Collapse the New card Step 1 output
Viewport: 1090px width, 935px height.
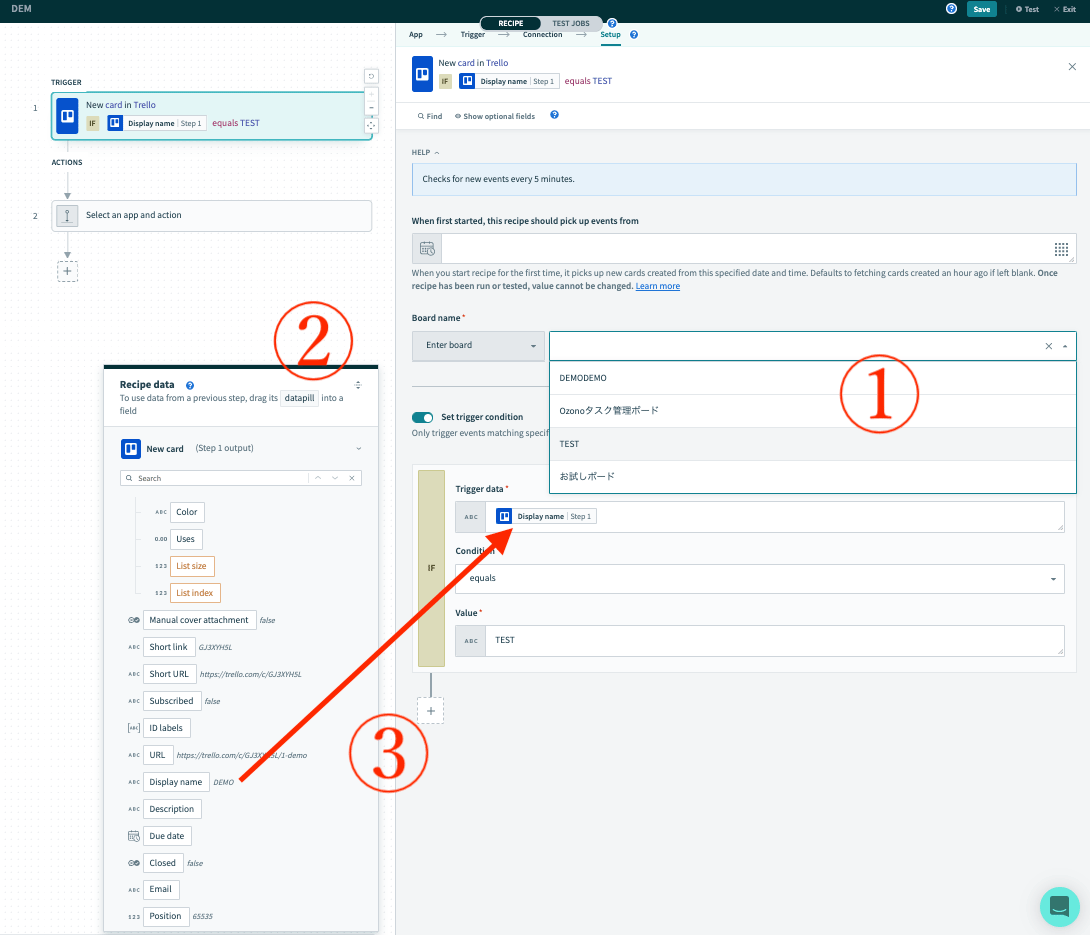(x=359, y=449)
